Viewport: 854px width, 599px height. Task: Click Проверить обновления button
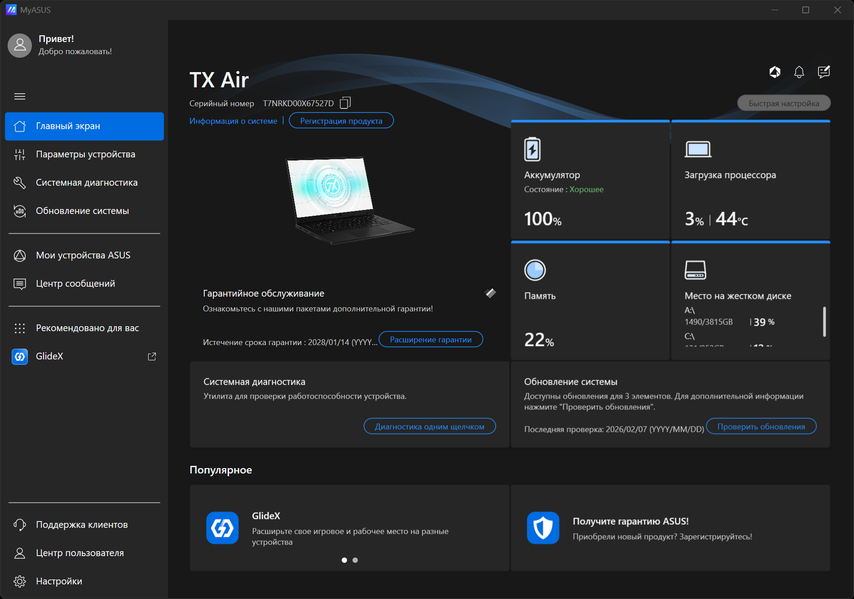(x=761, y=426)
